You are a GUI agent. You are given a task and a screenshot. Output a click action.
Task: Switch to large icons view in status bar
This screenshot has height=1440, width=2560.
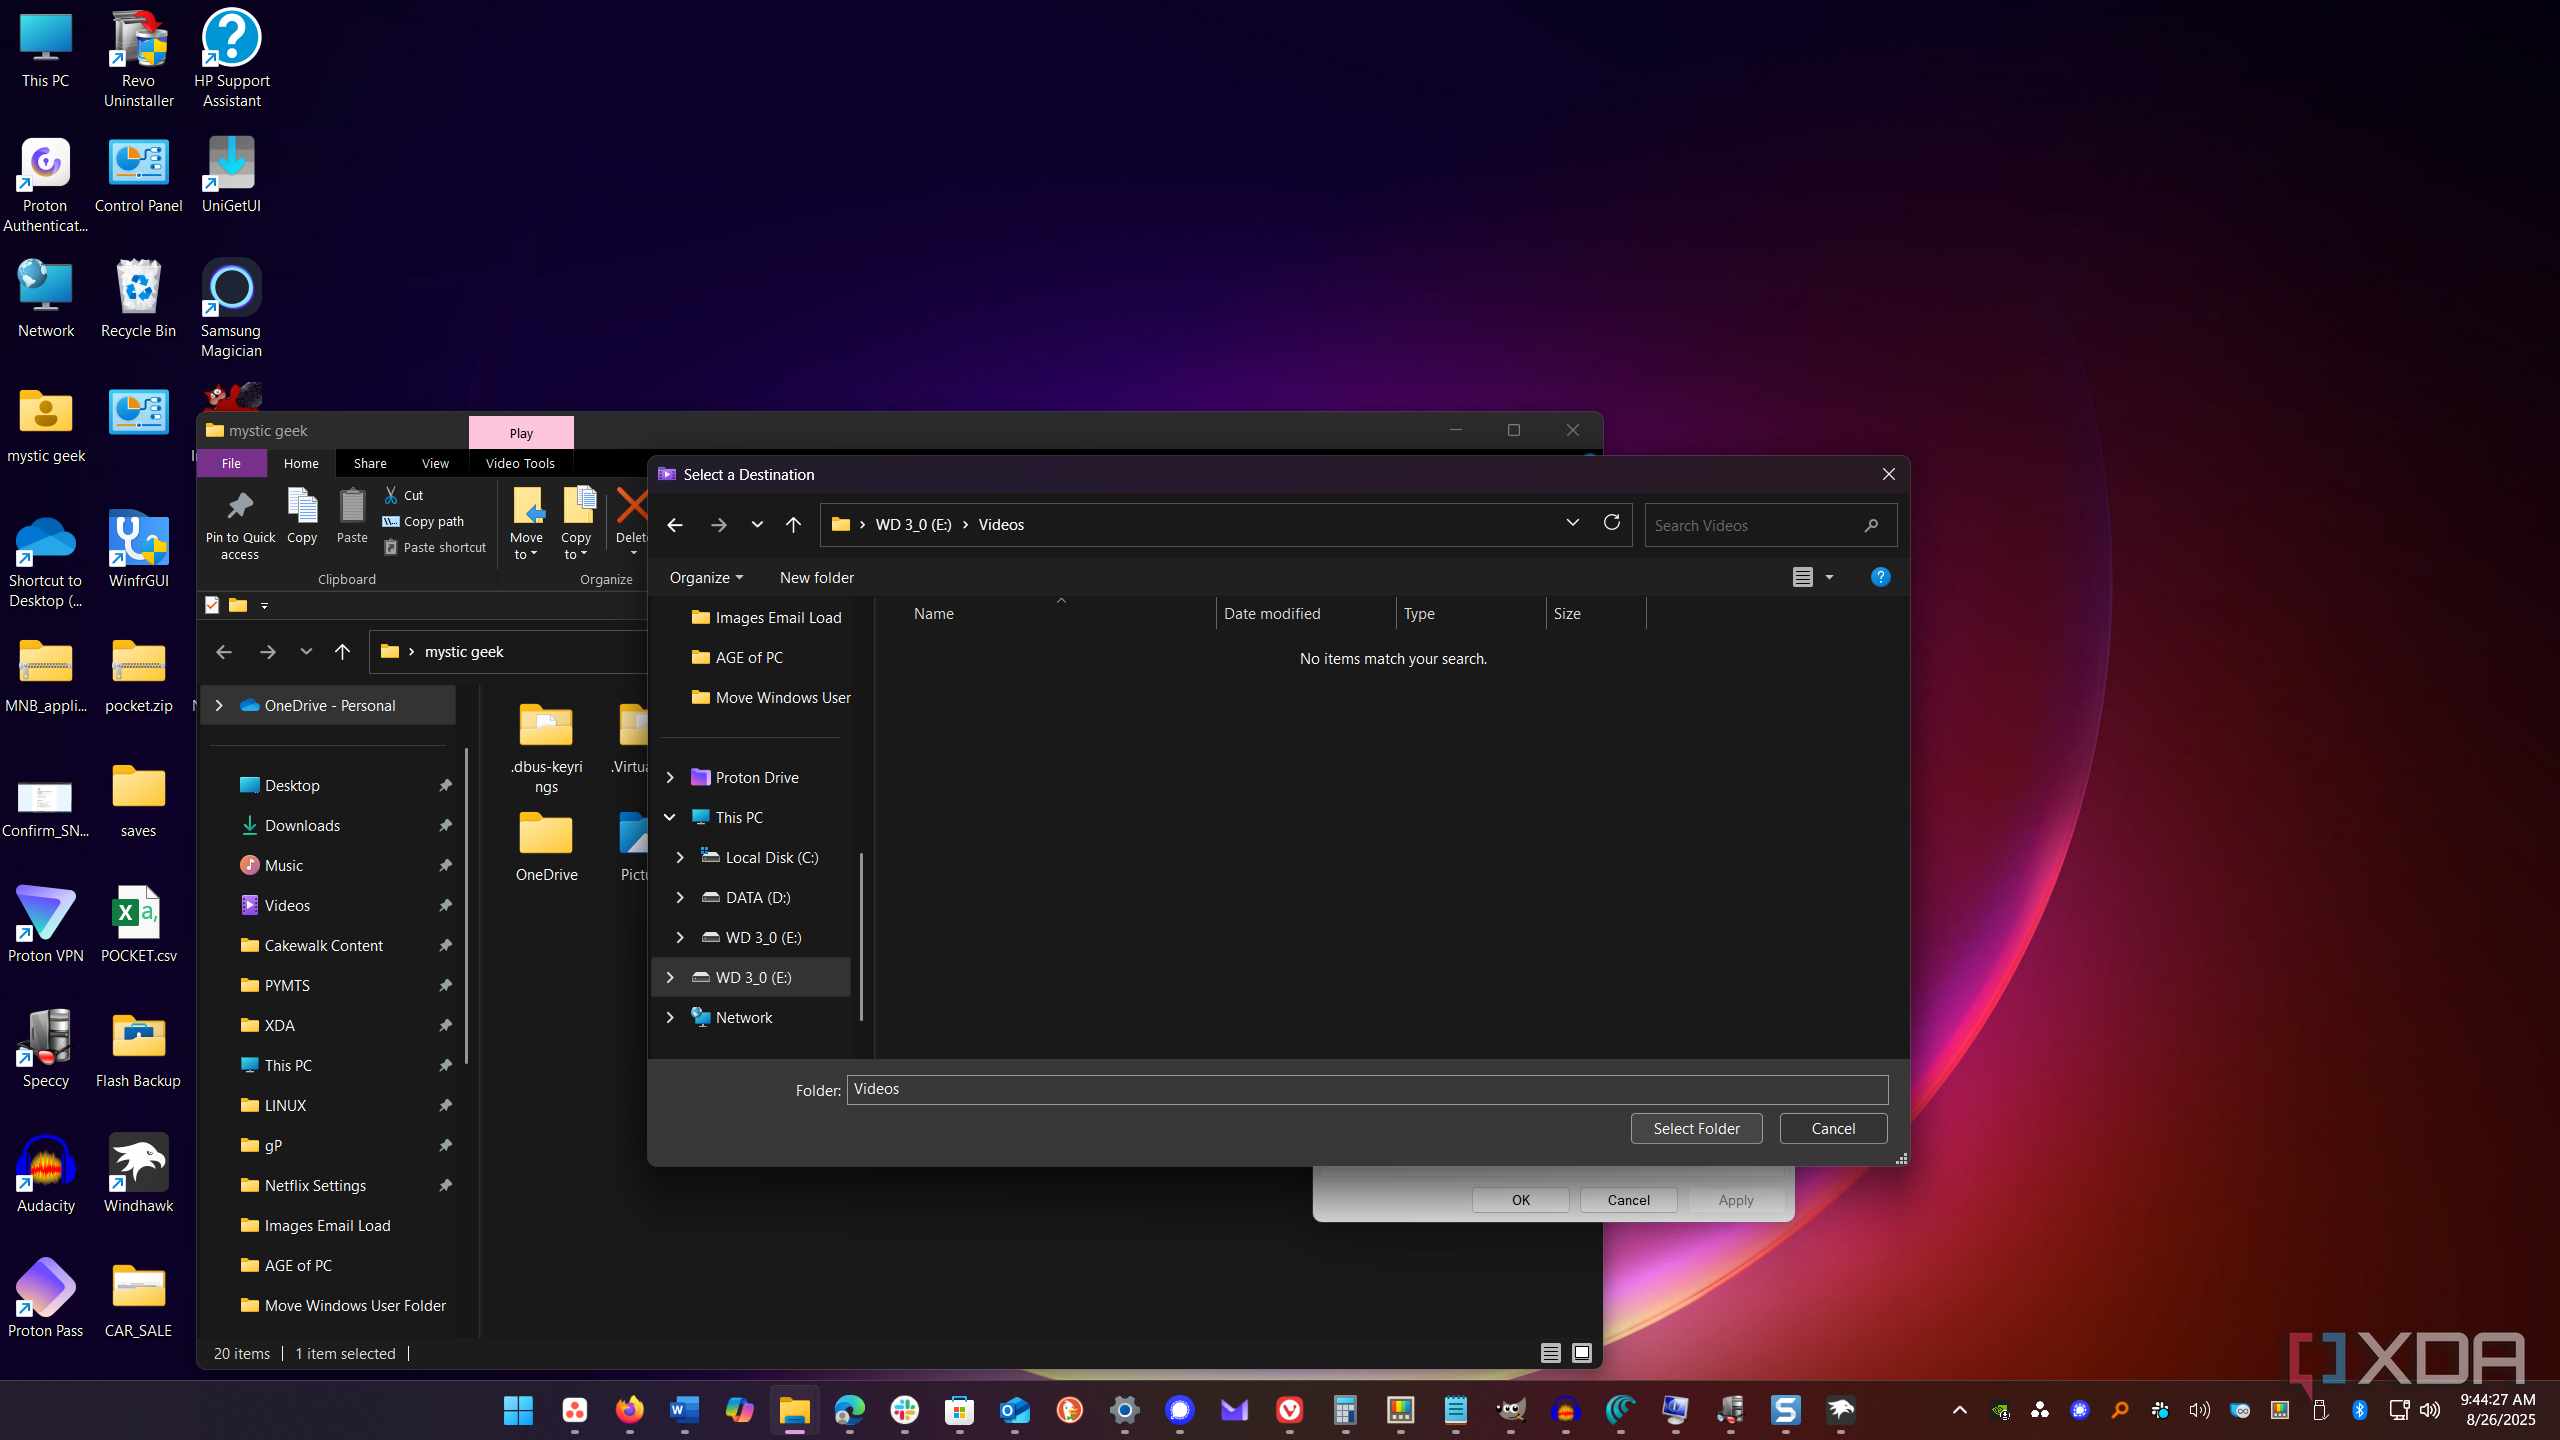coord(1582,1353)
